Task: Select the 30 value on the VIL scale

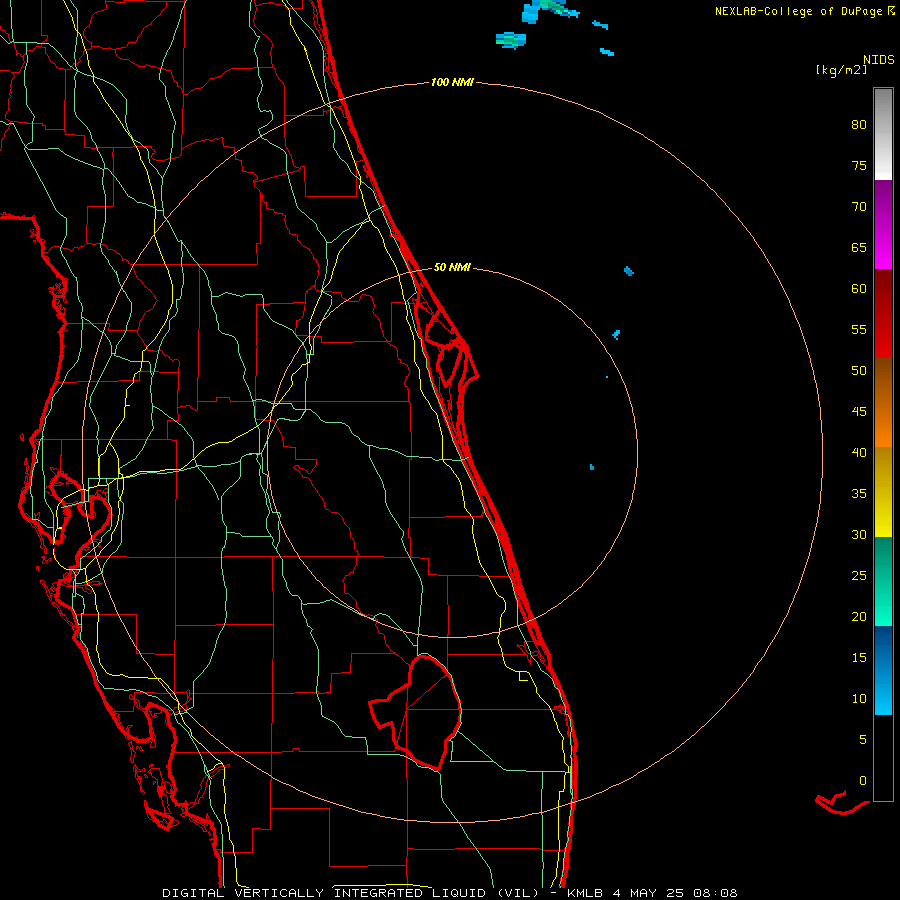Action: click(859, 534)
